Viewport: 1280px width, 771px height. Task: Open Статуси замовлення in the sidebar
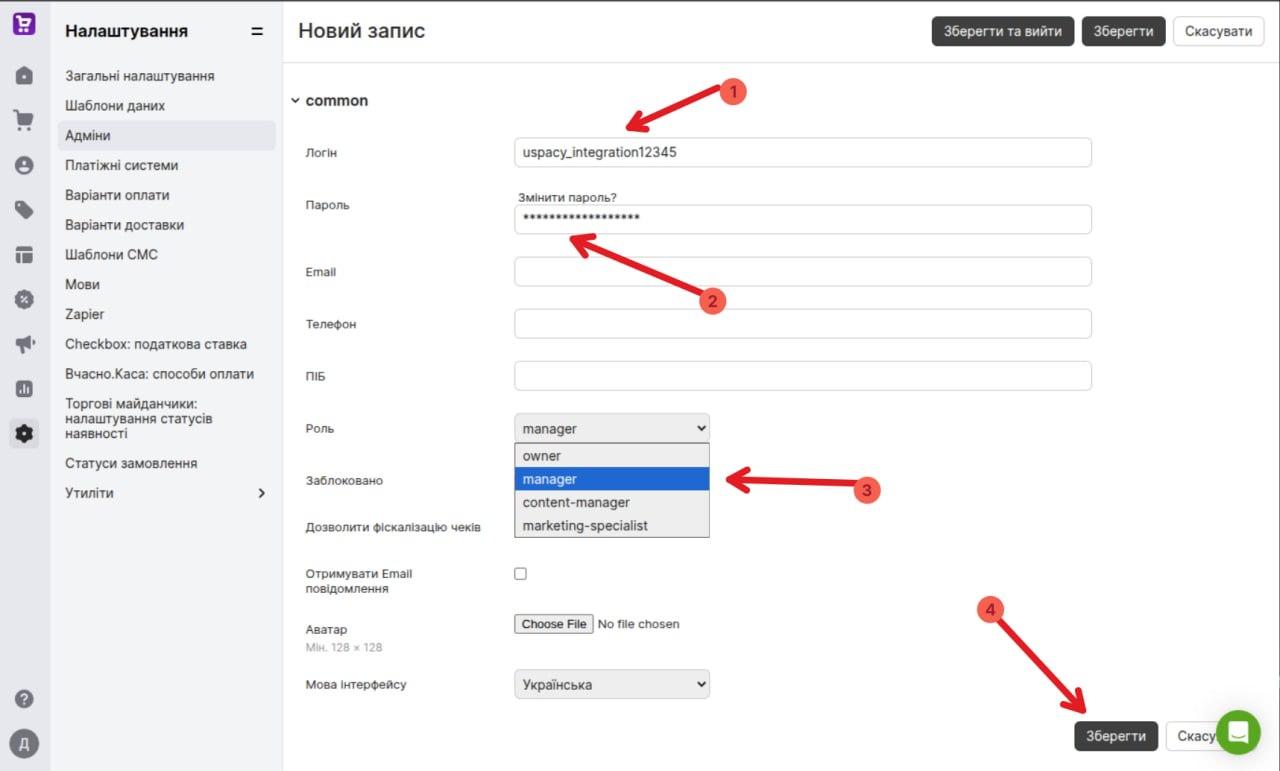131,463
